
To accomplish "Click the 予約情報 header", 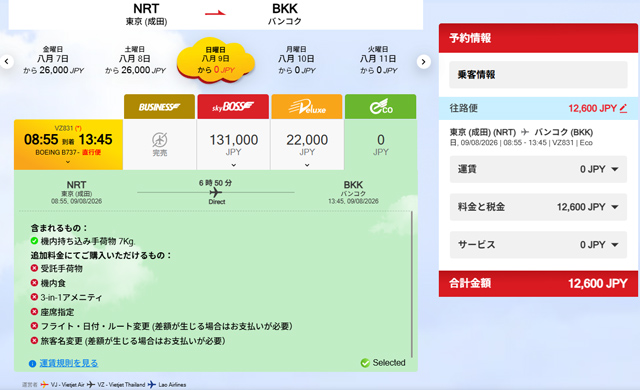I will [x=538, y=38].
